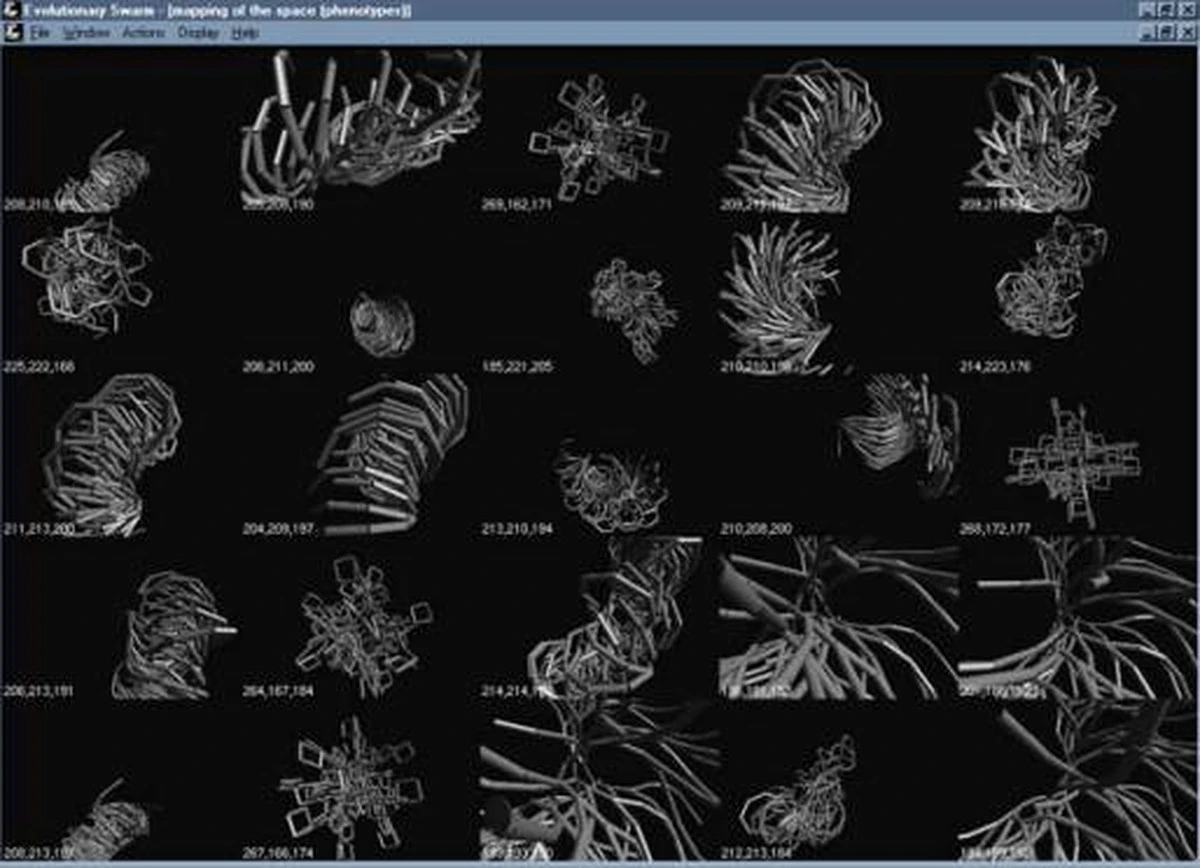Restore the inner document window
This screenshot has height=868, width=1200.
pyautogui.click(x=1166, y=33)
